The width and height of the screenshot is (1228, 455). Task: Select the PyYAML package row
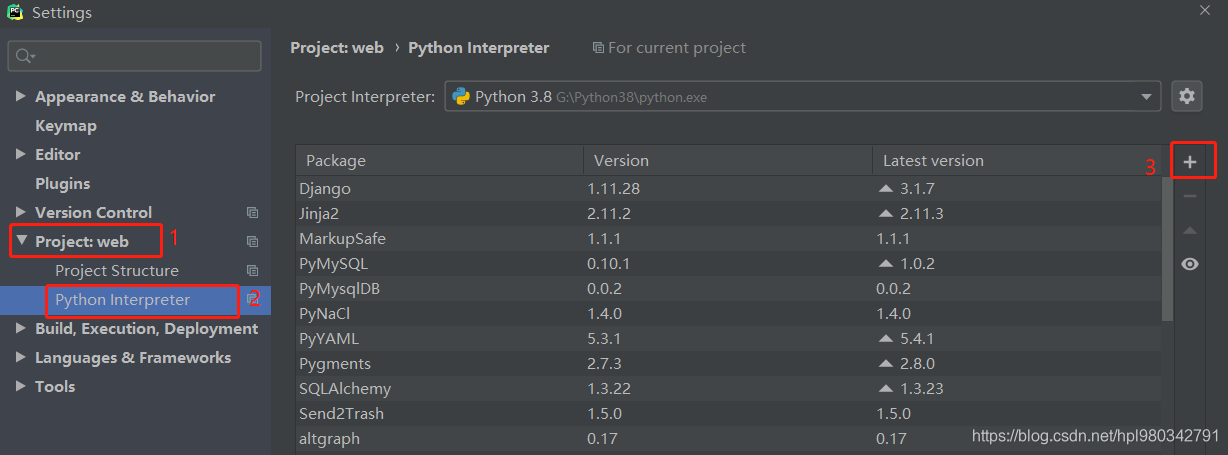(x=729, y=338)
